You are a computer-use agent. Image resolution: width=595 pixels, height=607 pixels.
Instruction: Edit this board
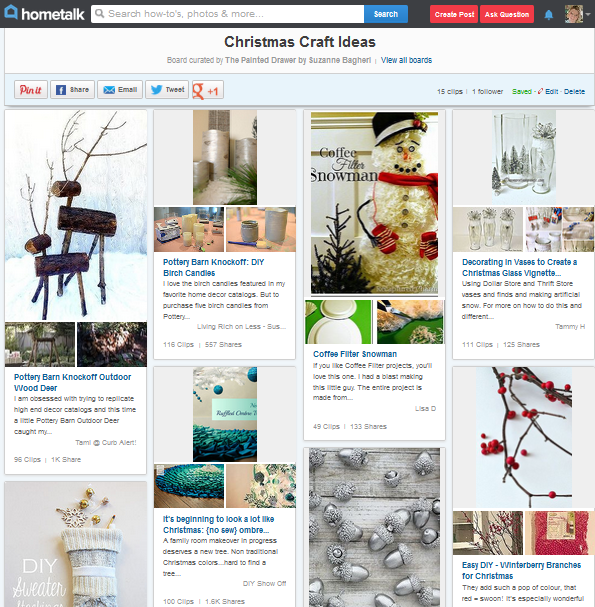(x=551, y=91)
